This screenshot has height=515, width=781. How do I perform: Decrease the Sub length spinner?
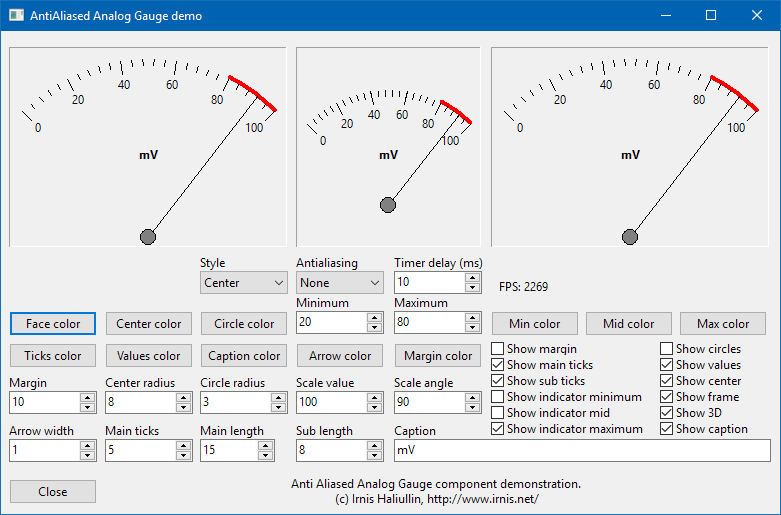(x=374, y=455)
